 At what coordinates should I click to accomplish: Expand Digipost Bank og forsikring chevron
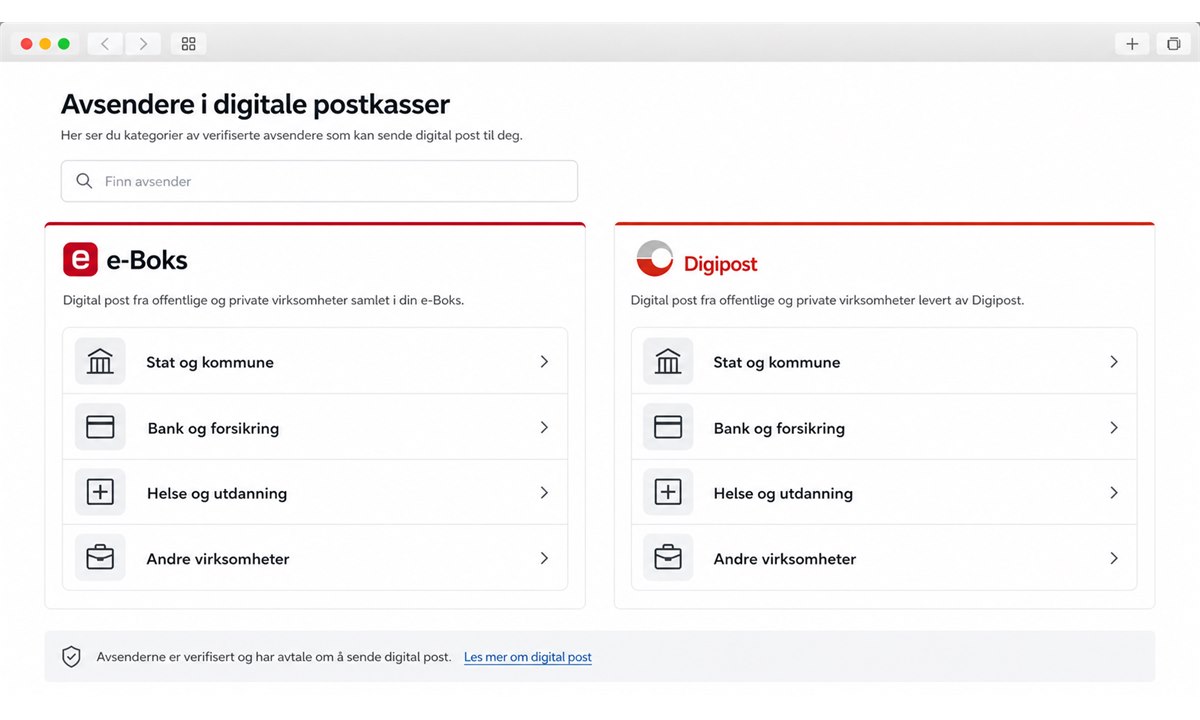[x=1114, y=427]
